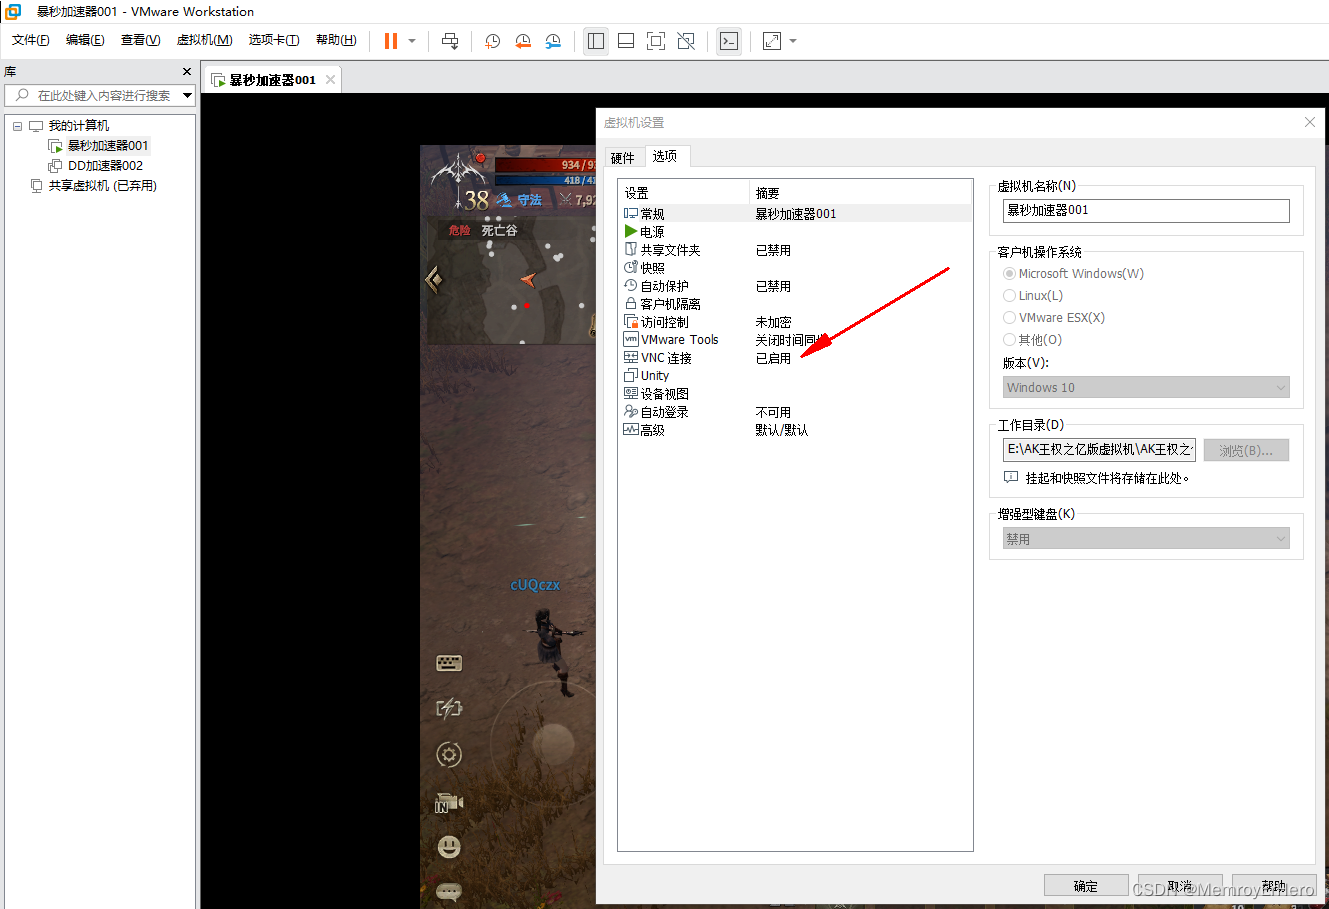Toggle the library sidebar view icon
Image resolution: width=1329 pixels, height=909 pixels.
pyautogui.click(x=596, y=41)
